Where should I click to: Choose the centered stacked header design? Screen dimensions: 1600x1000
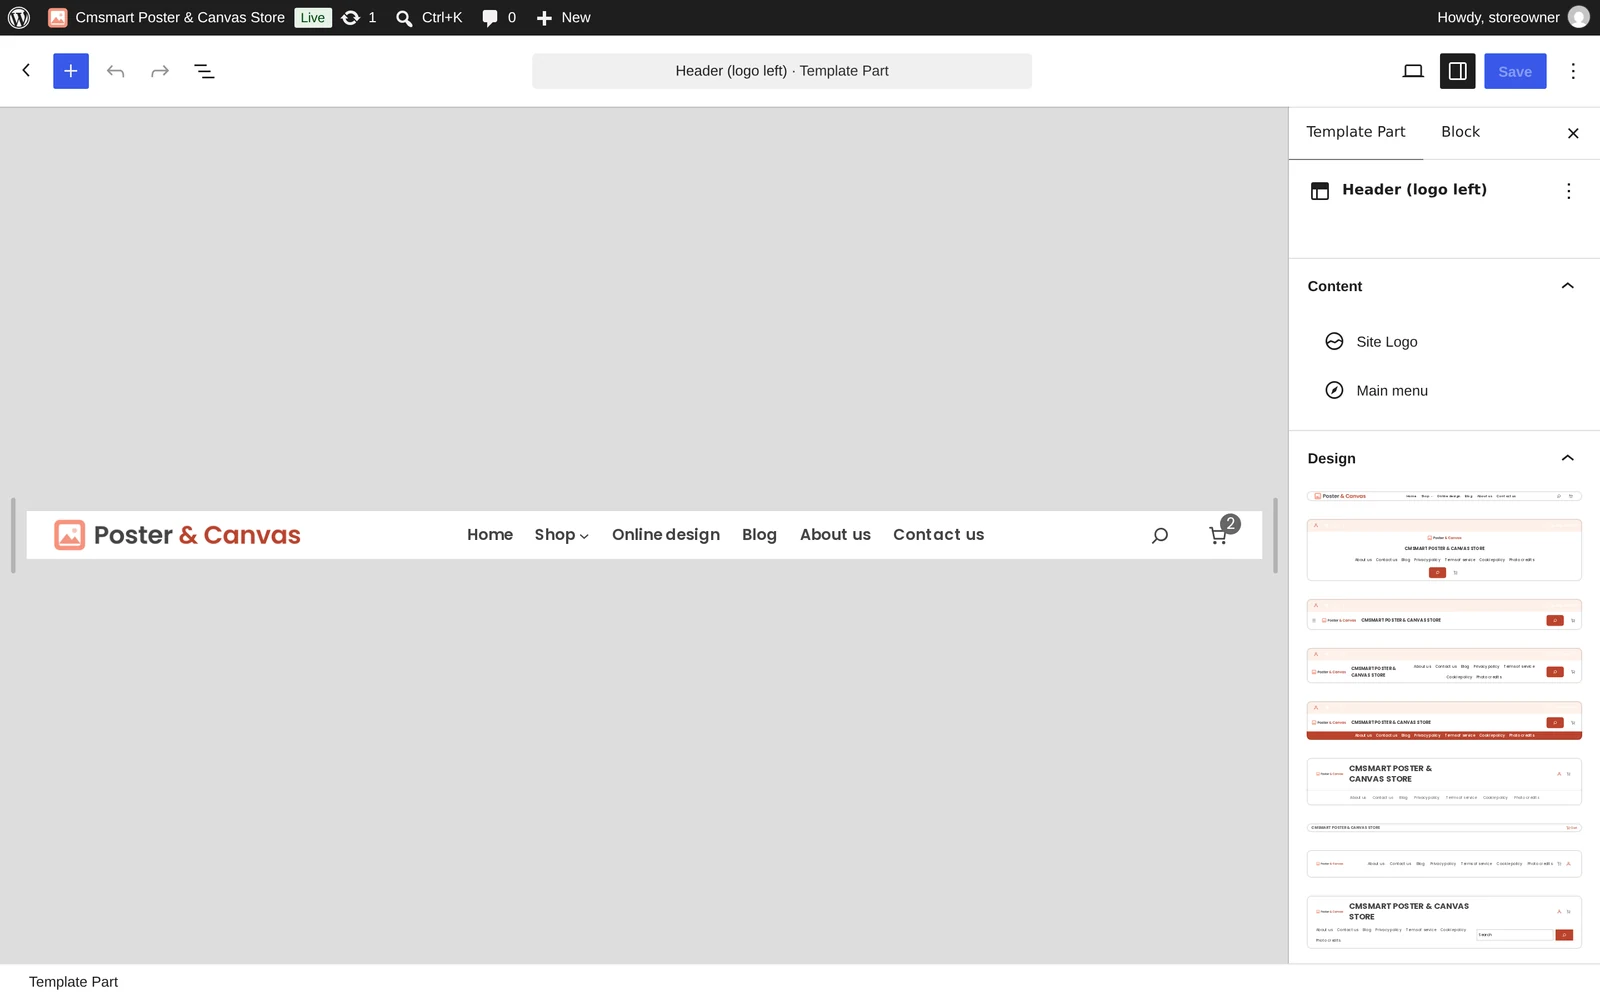click(1444, 550)
